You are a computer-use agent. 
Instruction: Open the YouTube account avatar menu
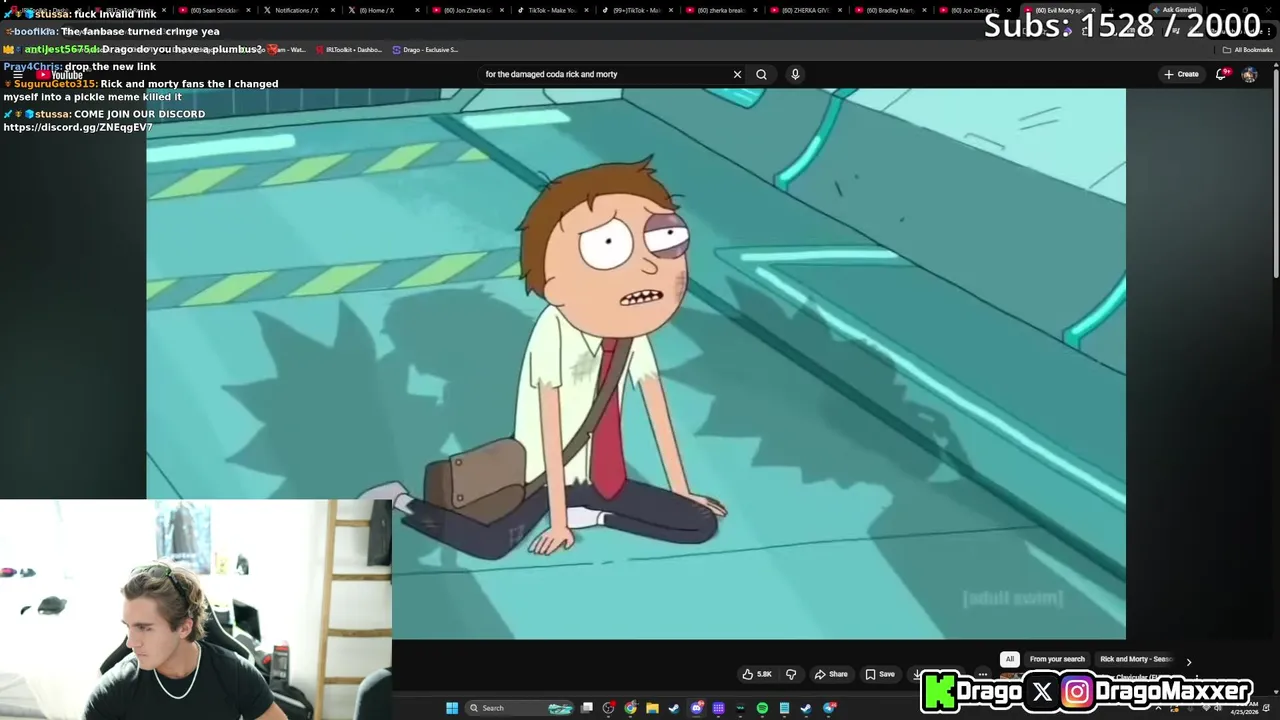pos(1249,74)
